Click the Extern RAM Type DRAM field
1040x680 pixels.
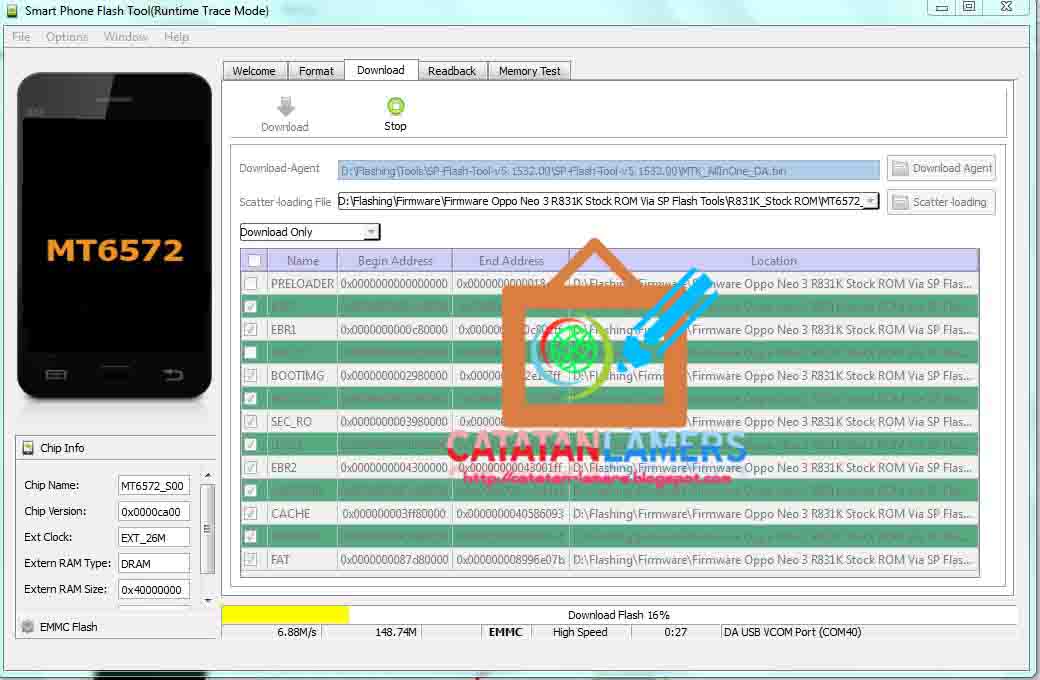[153, 563]
